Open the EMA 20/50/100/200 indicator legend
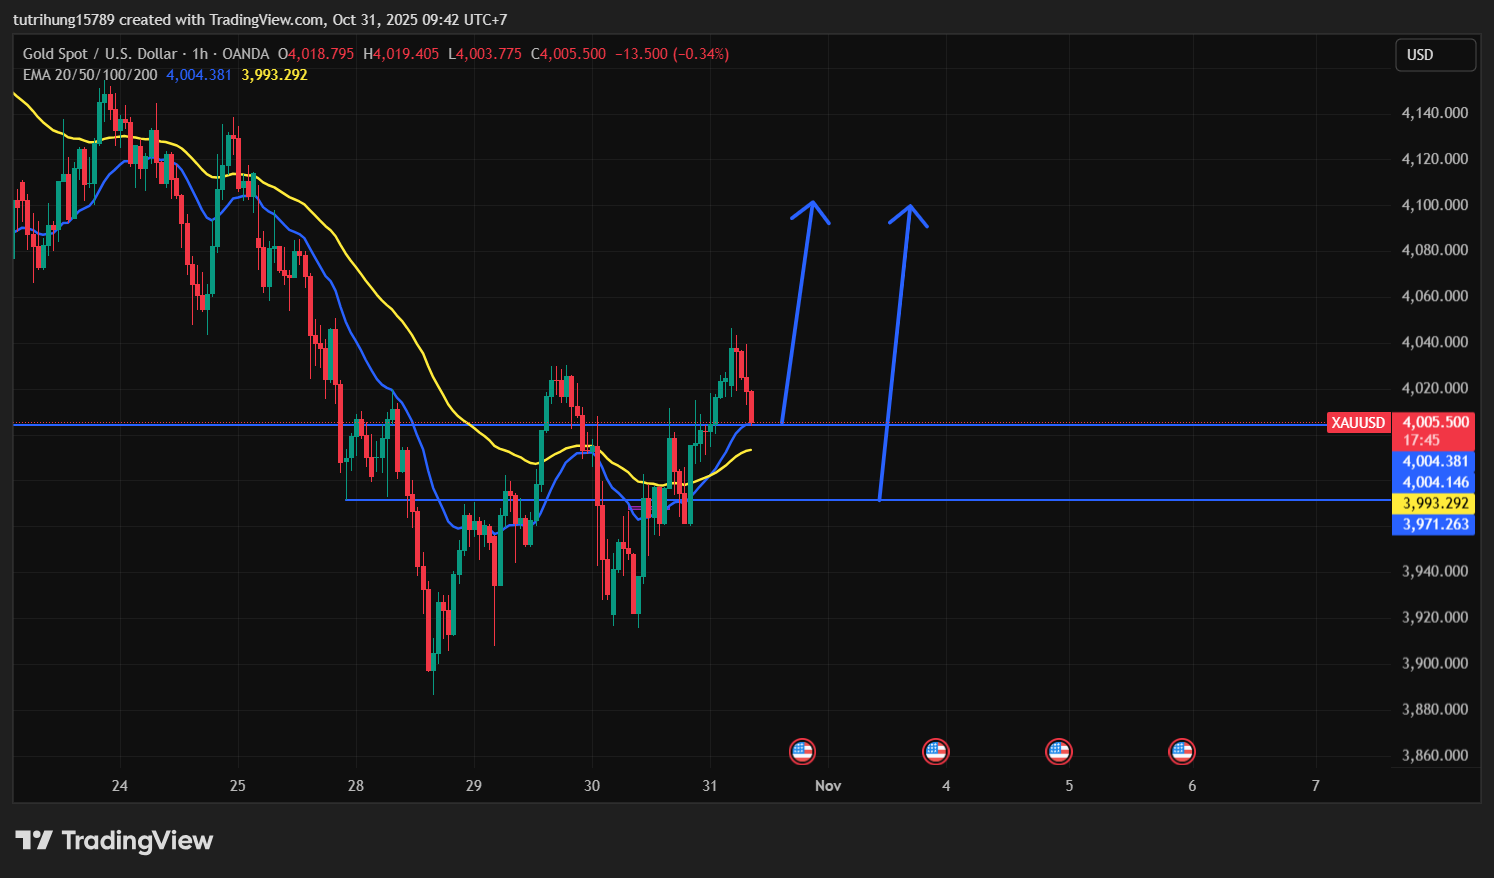Screen dimensions: 1494x878 pyautogui.click(x=90, y=75)
